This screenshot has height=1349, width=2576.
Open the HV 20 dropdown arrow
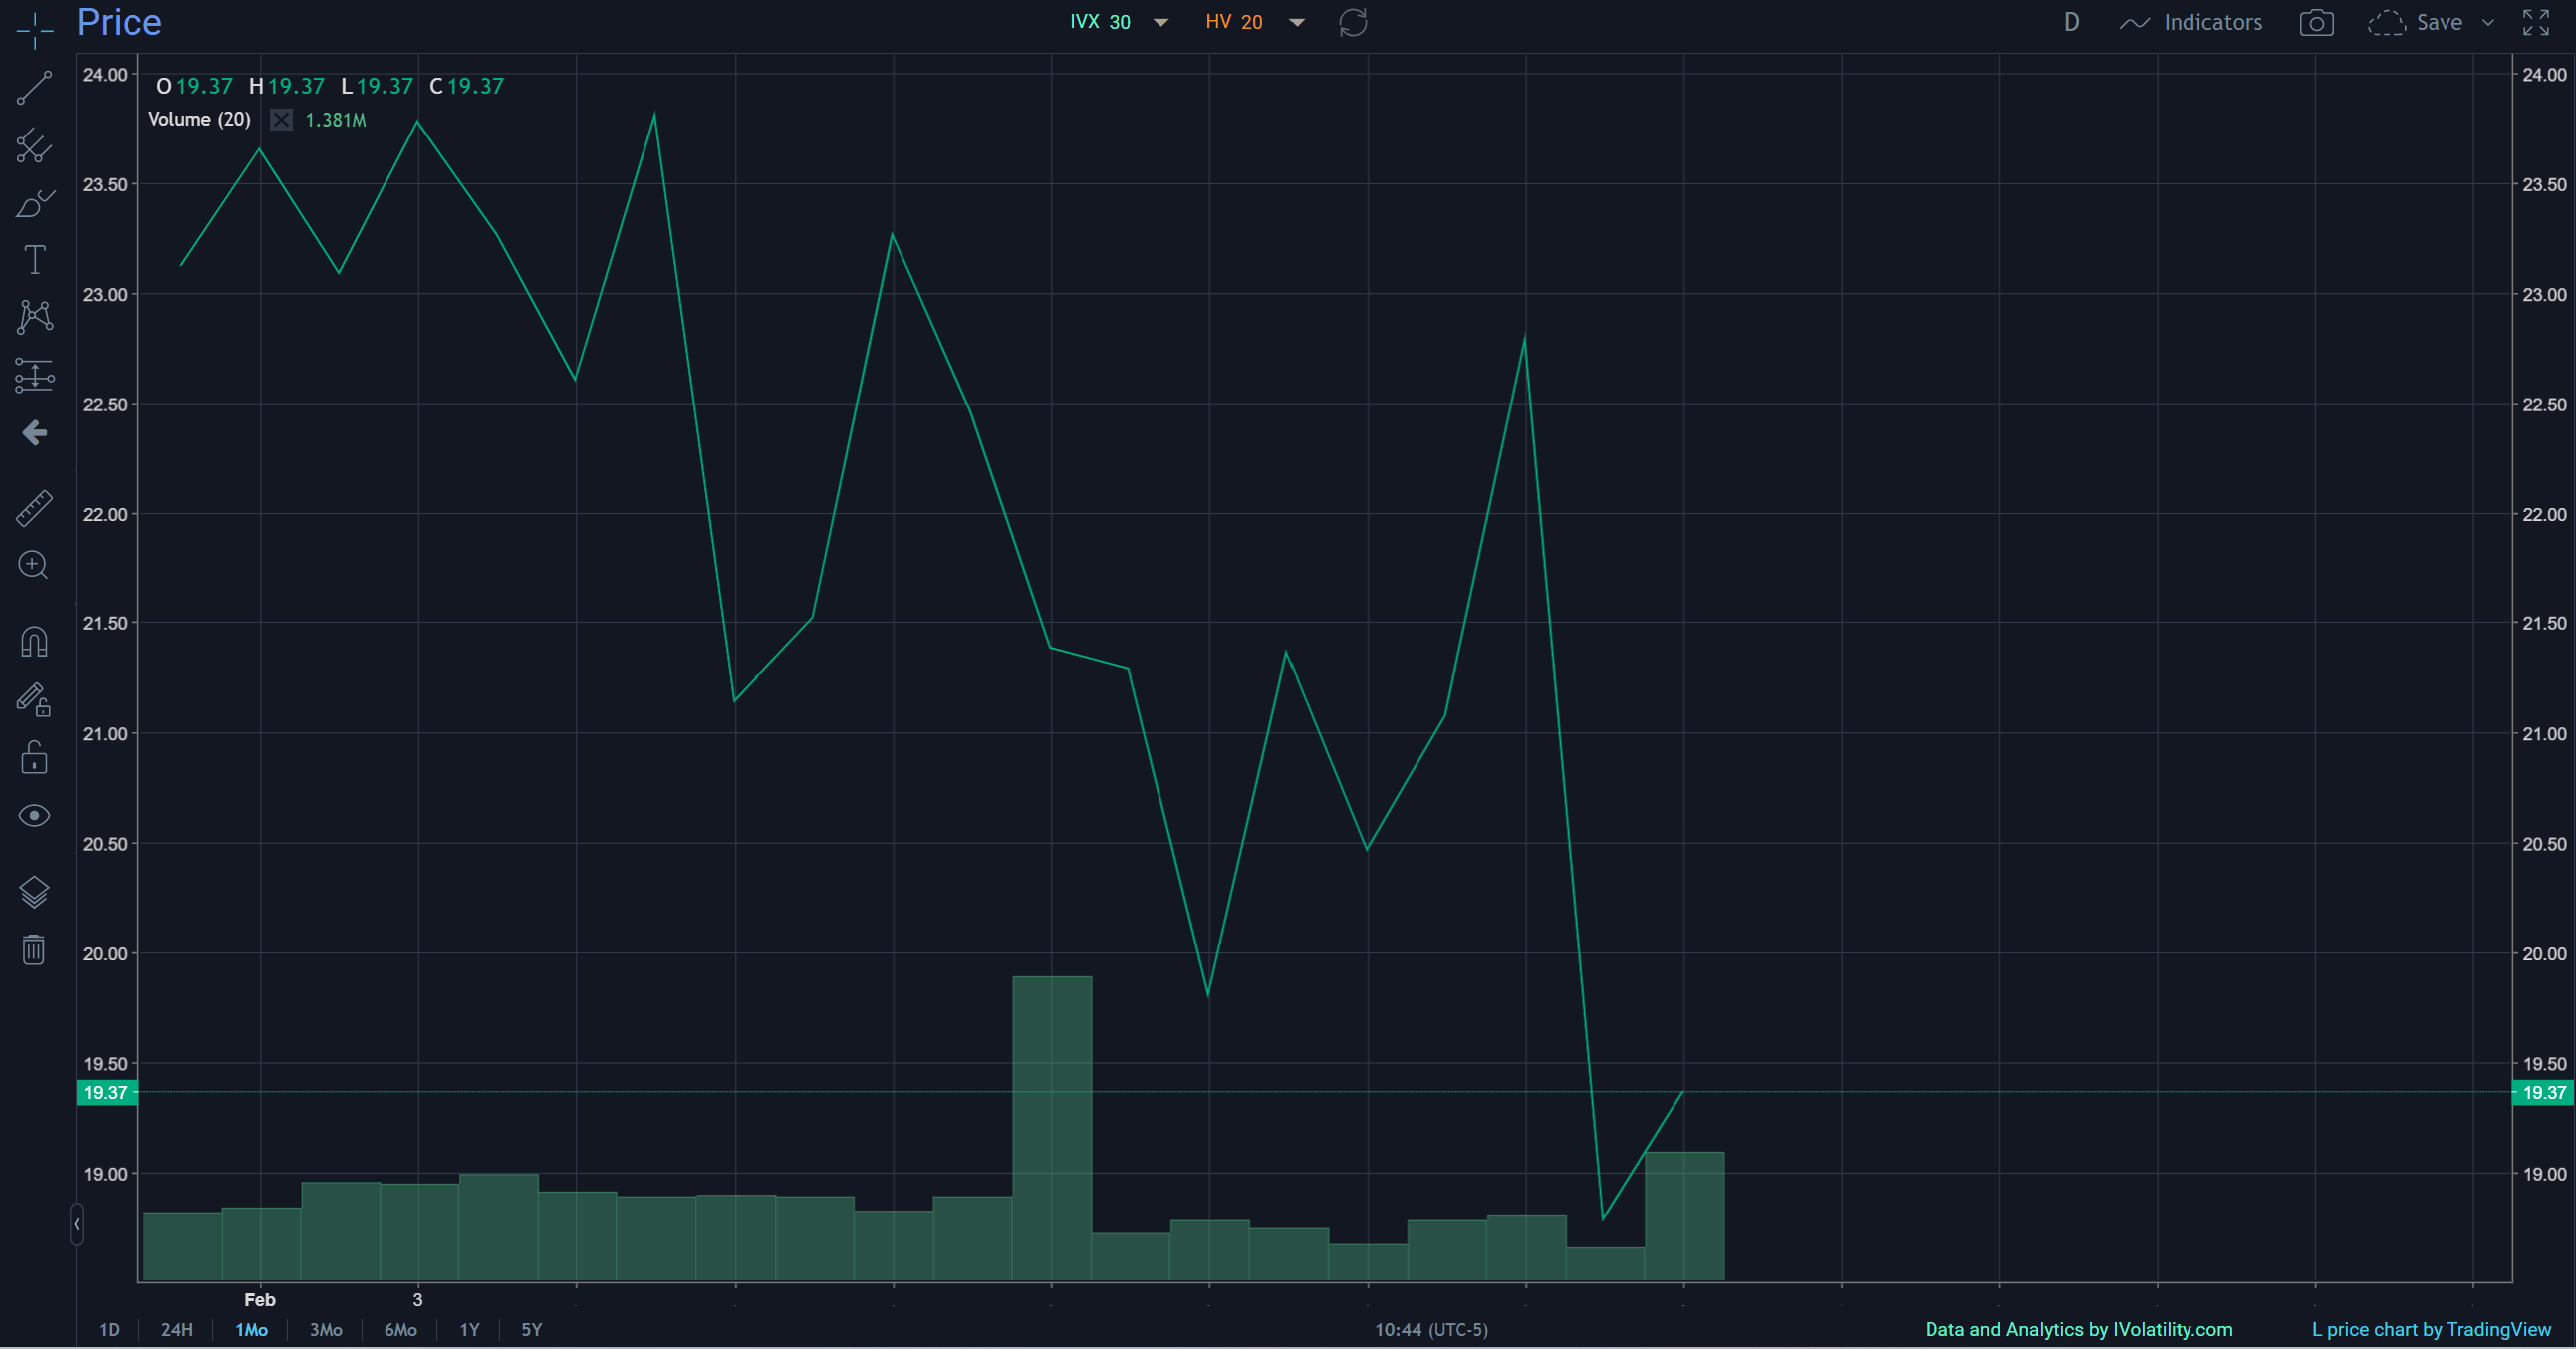pos(1297,23)
